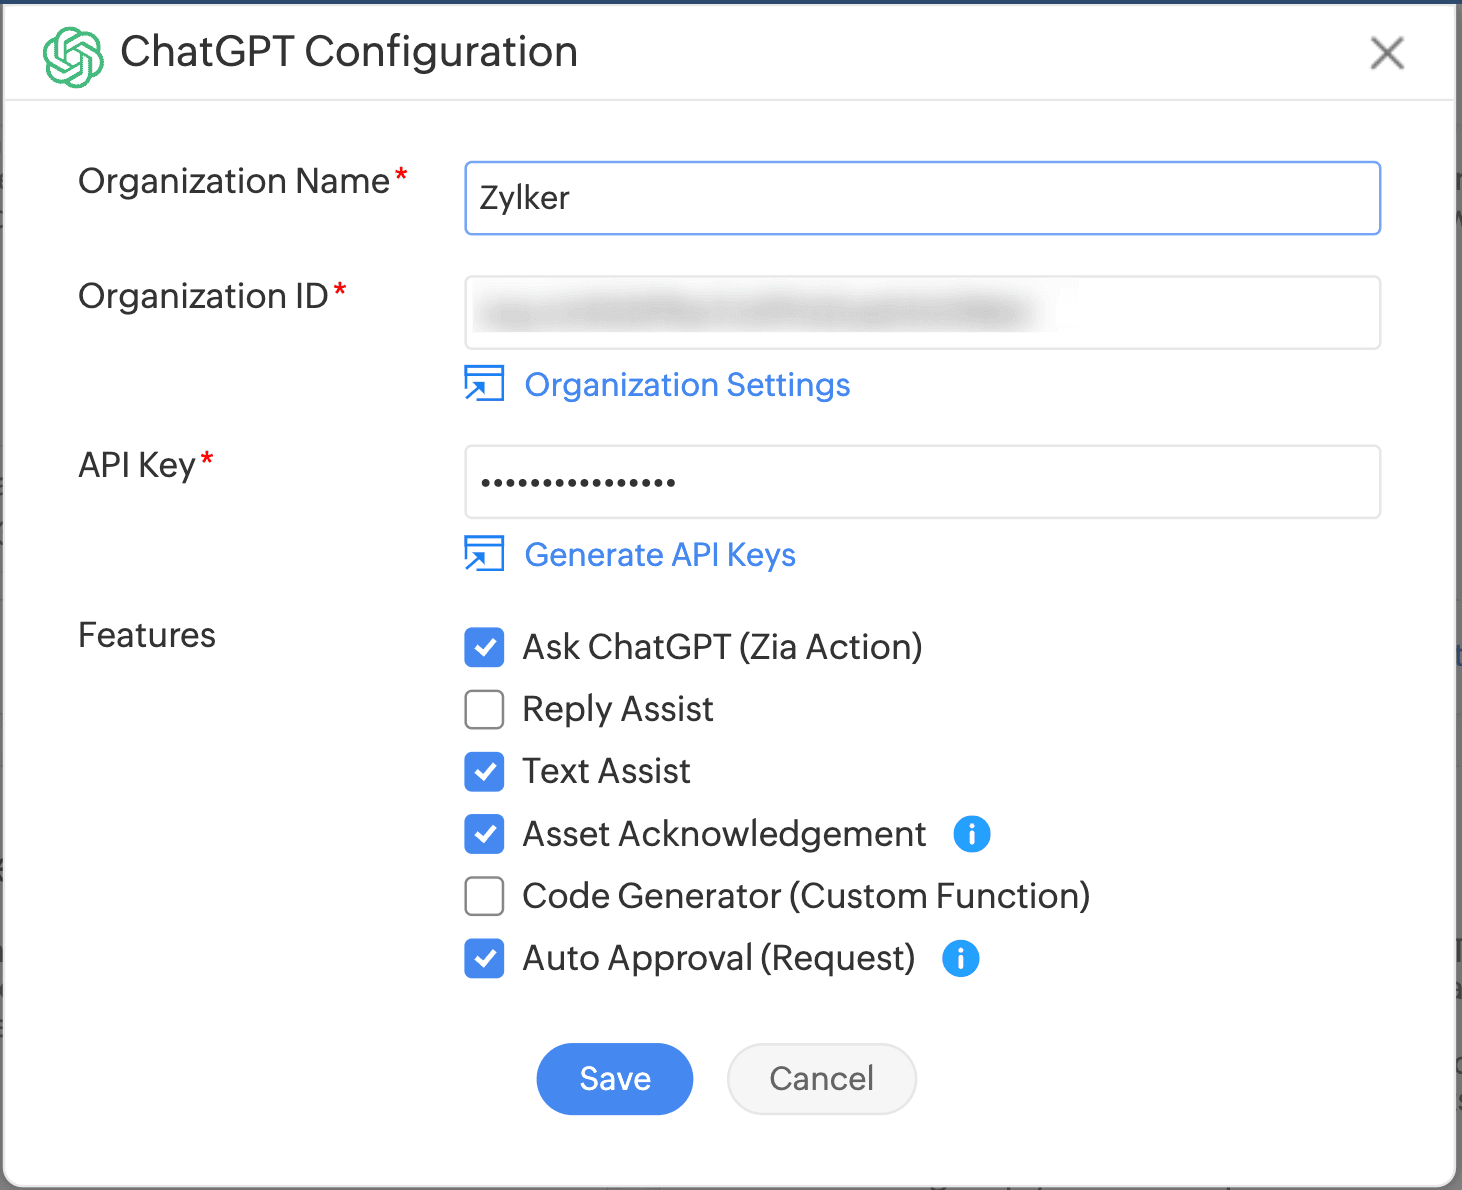Click the external-link icon beside Generate API Keys
Viewport: 1462px width, 1190px height.
point(484,554)
